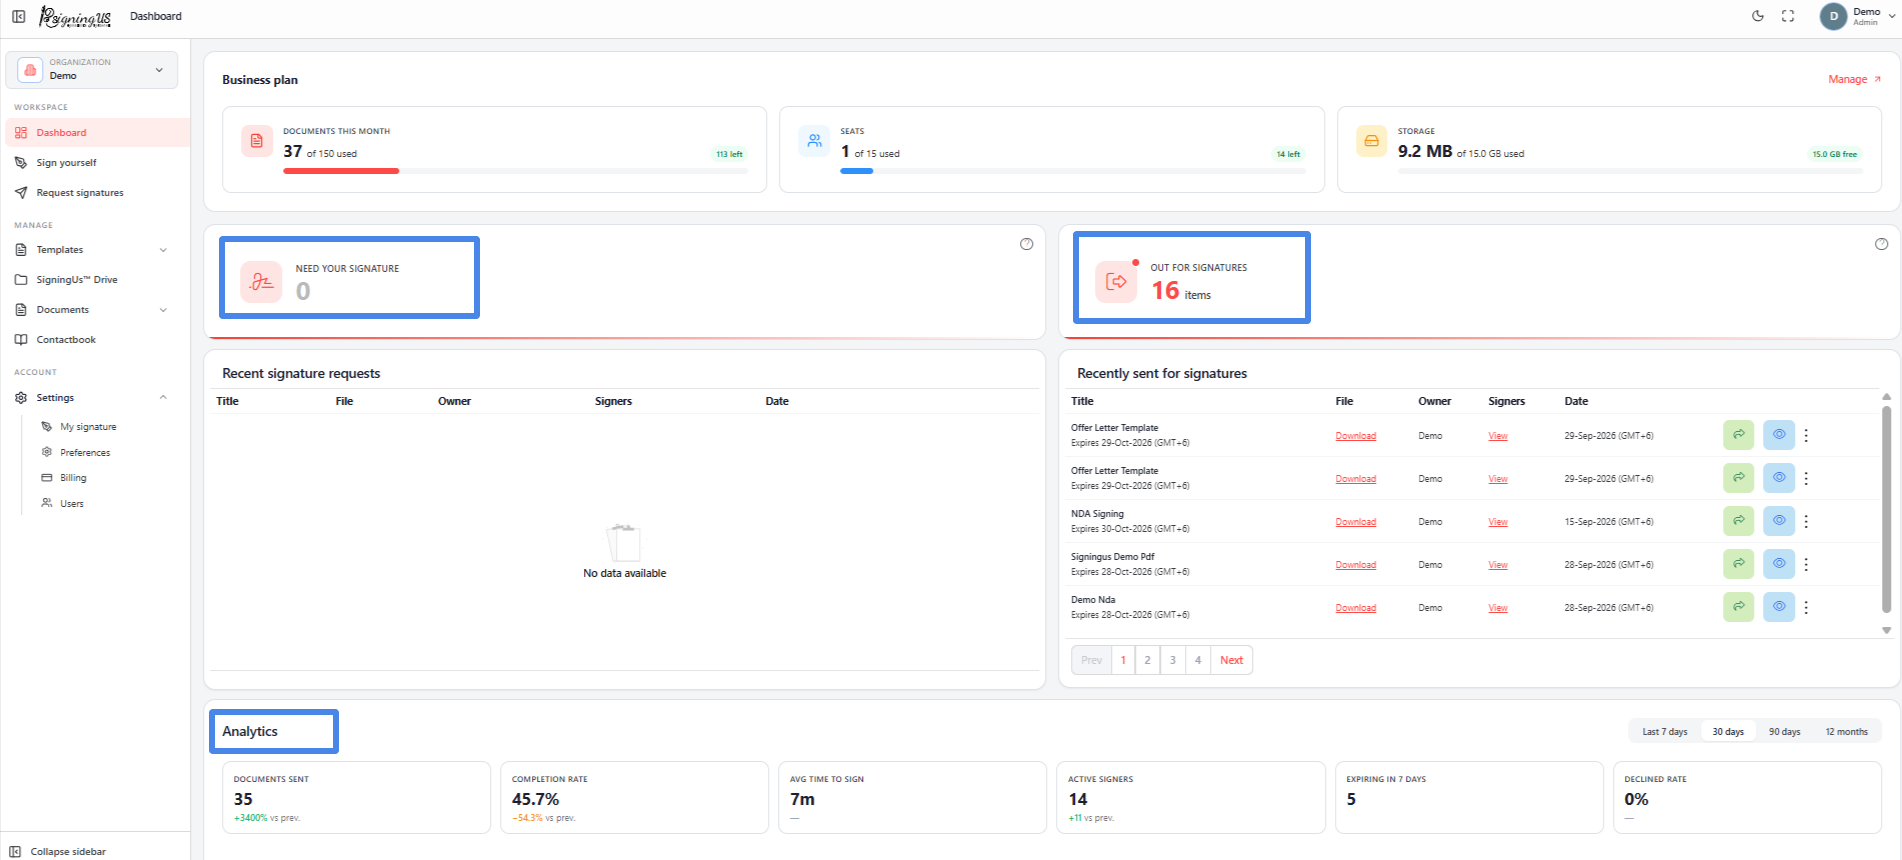Enter fullscreen mode icon

pos(1788,16)
